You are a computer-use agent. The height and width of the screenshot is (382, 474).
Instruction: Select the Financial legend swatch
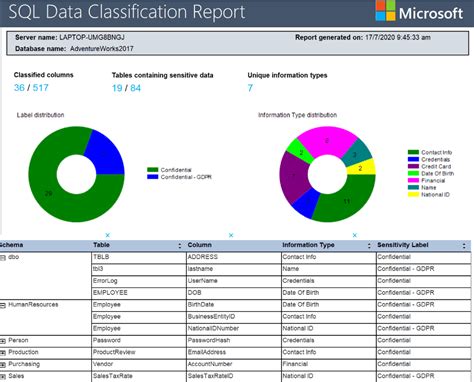coord(413,180)
